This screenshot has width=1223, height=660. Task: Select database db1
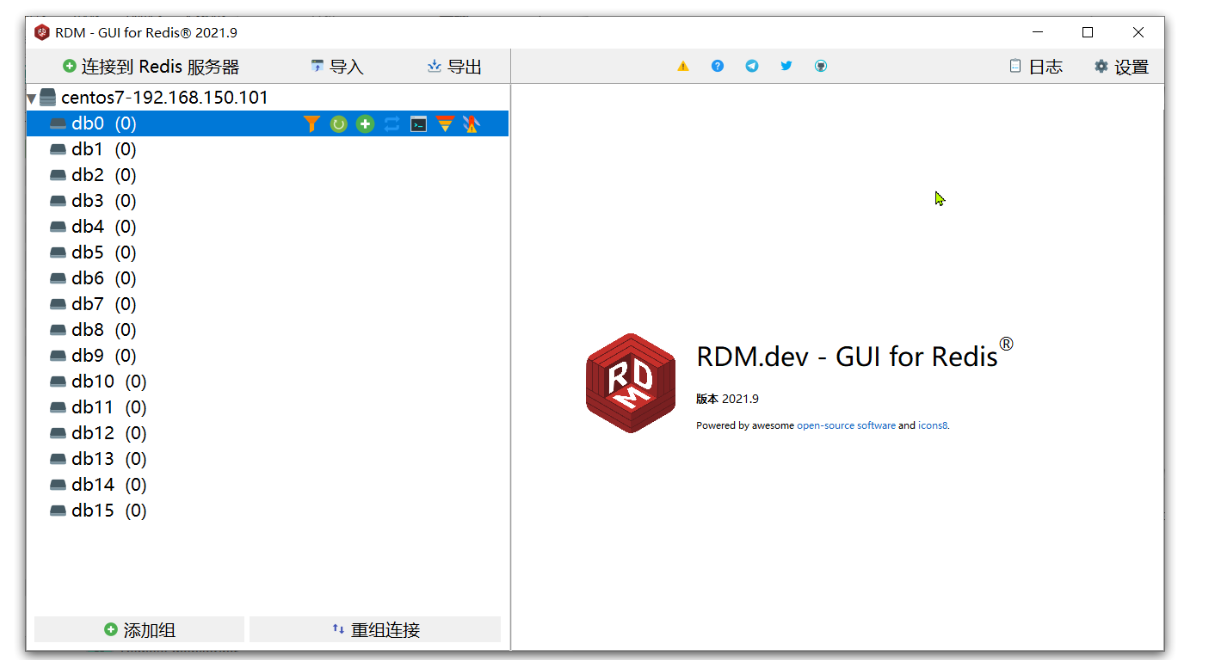pos(268,149)
